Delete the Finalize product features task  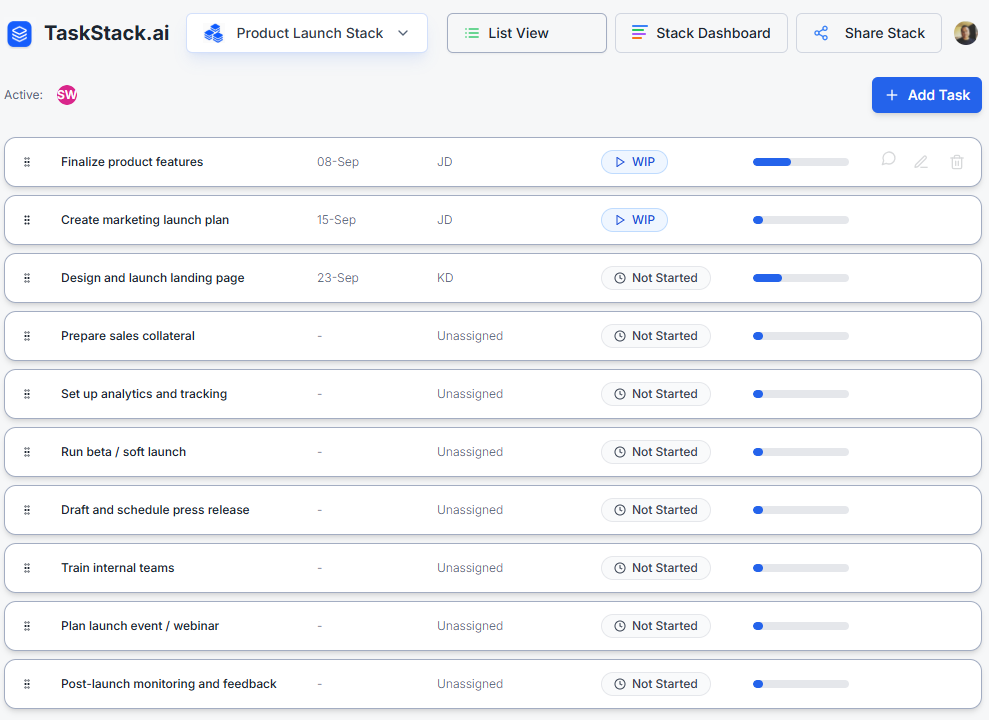[957, 162]
